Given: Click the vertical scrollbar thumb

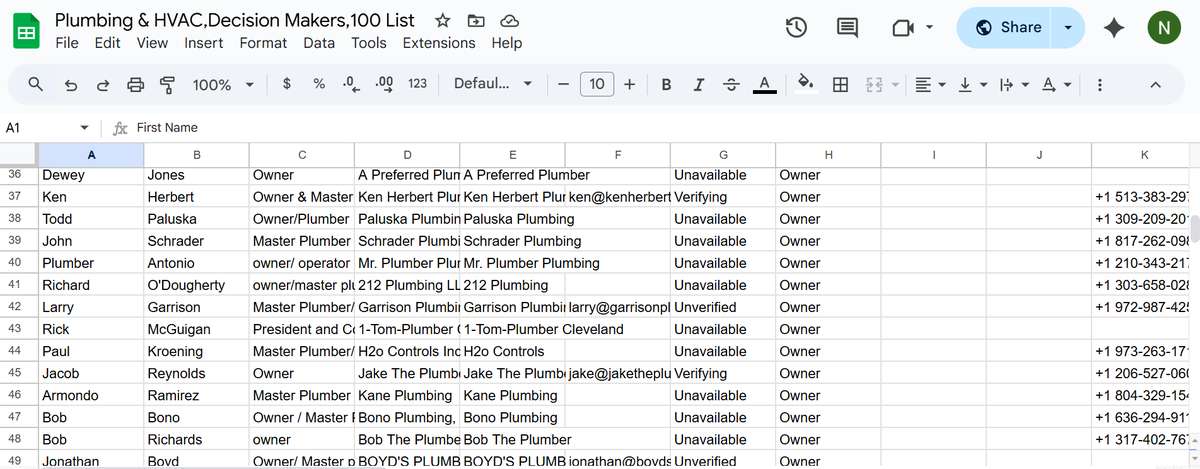Looking at the screenshot, I should pos(1194,229).
